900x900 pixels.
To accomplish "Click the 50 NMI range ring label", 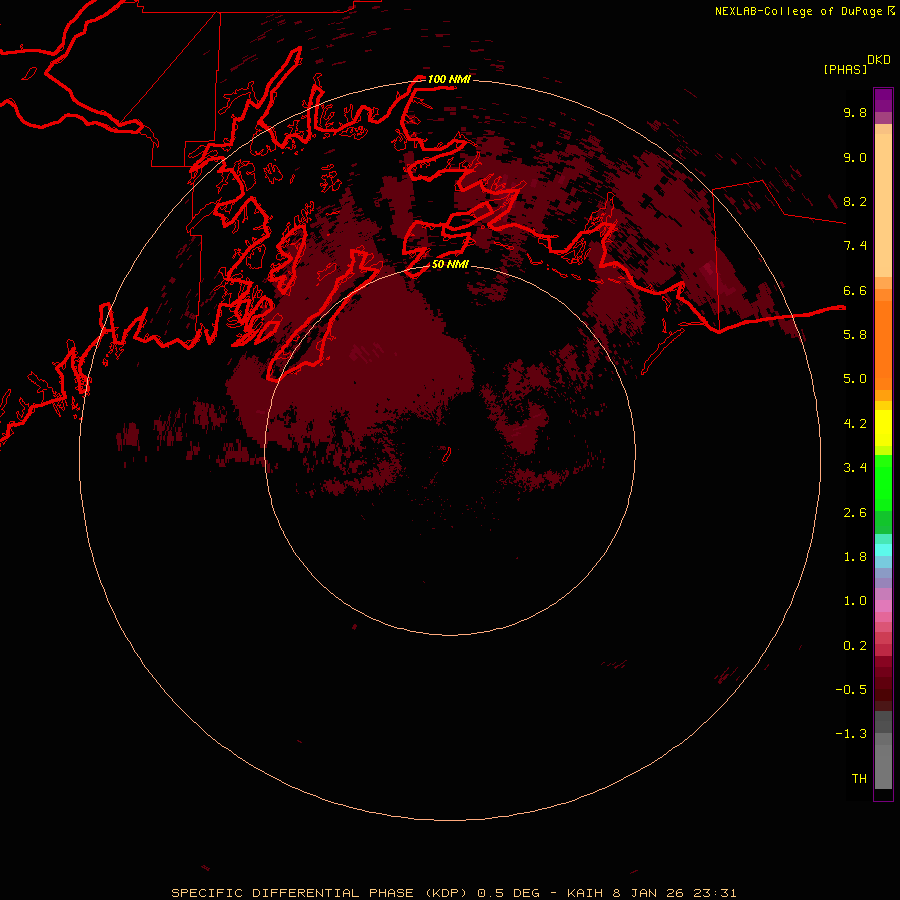I will pyautogui.click(x=450, y=265).
